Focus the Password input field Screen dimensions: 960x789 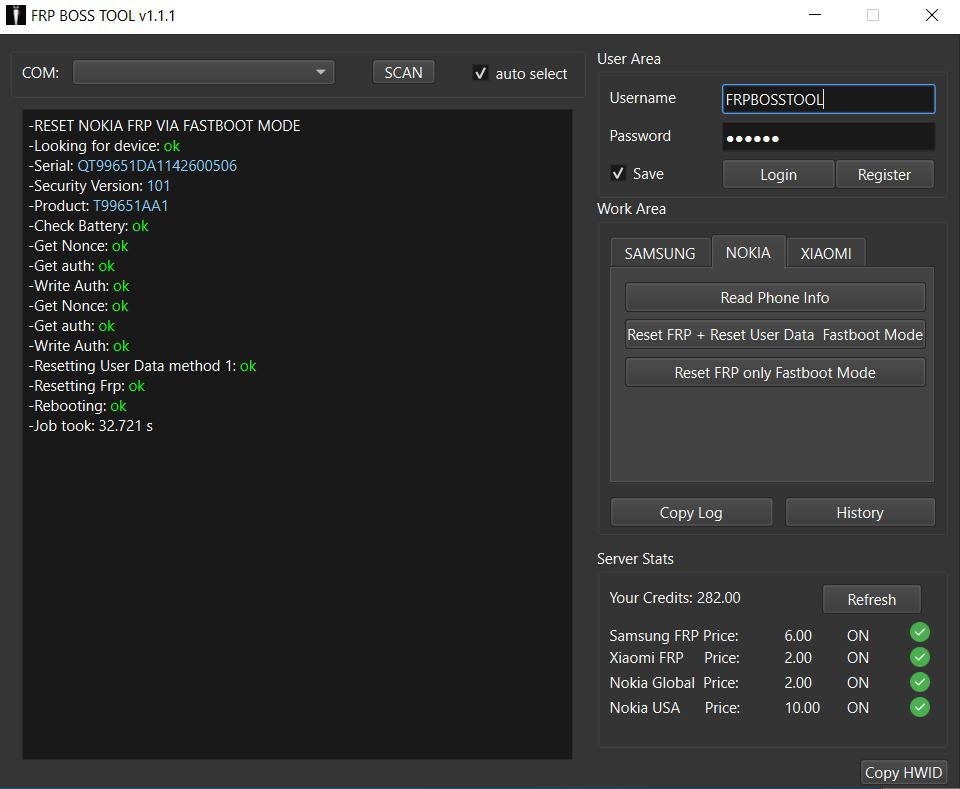(x=828, y=137)
